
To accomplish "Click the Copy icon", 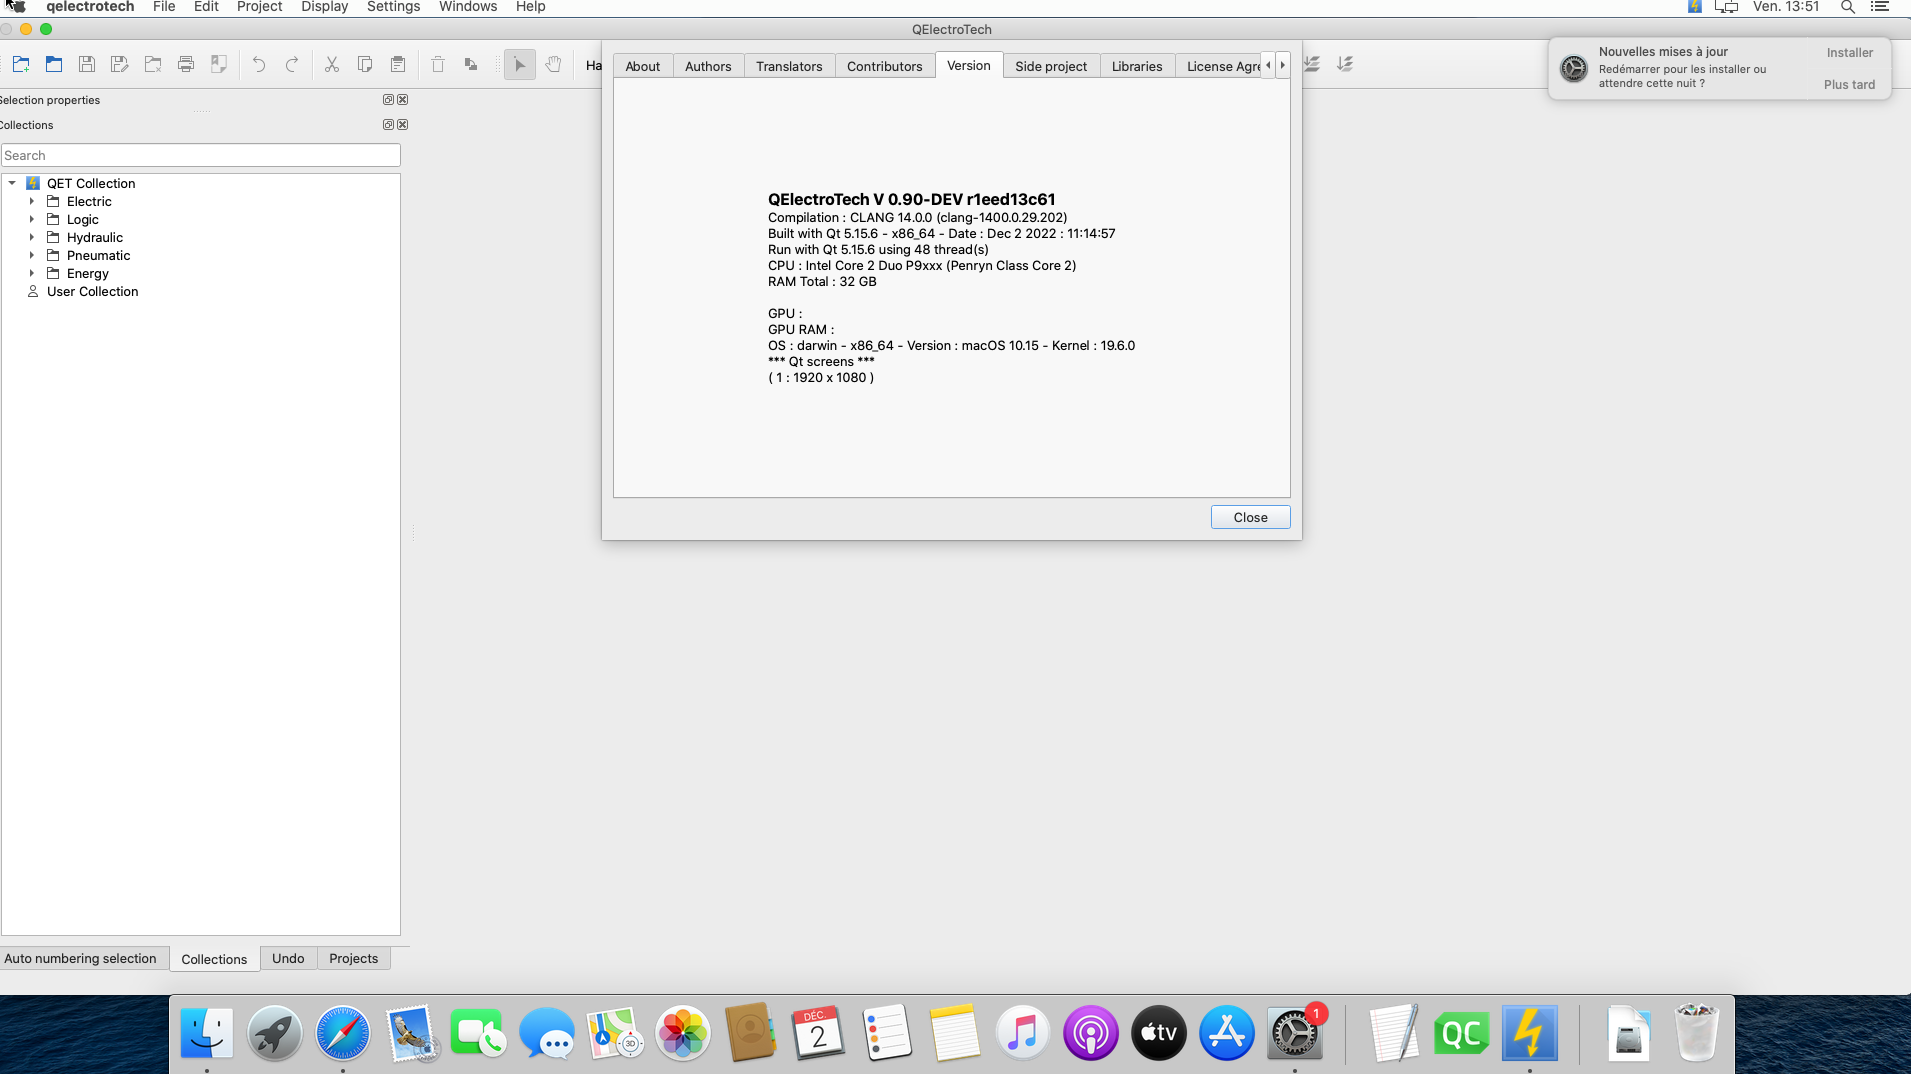I will (x=365, y=65).
